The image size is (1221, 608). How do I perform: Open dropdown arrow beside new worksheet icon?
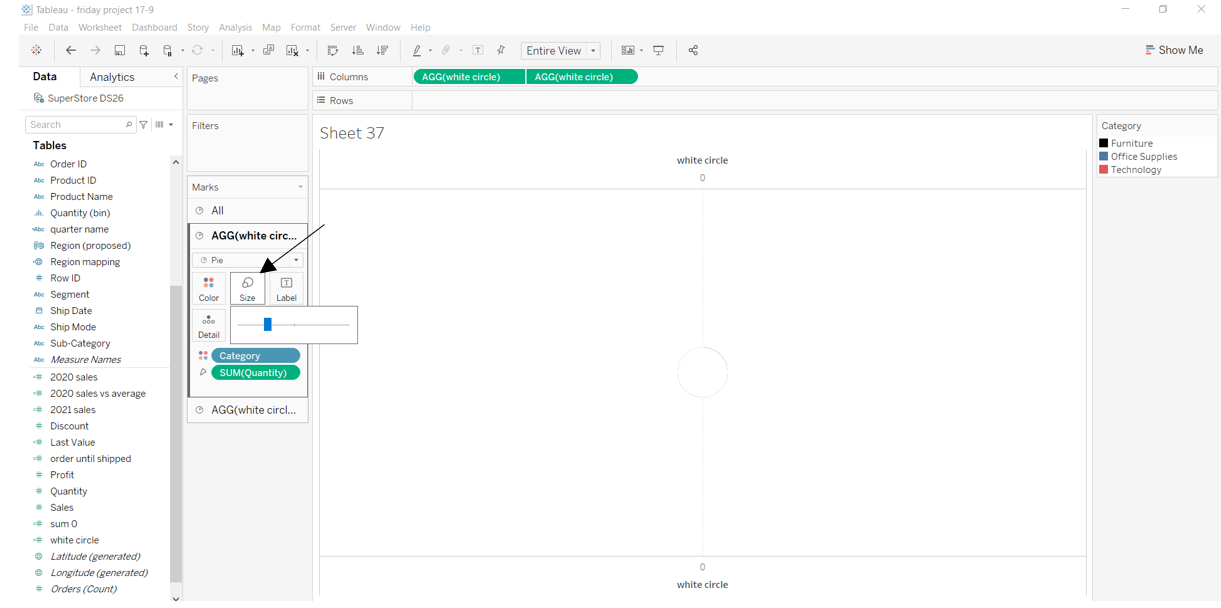tap(253, 51)
